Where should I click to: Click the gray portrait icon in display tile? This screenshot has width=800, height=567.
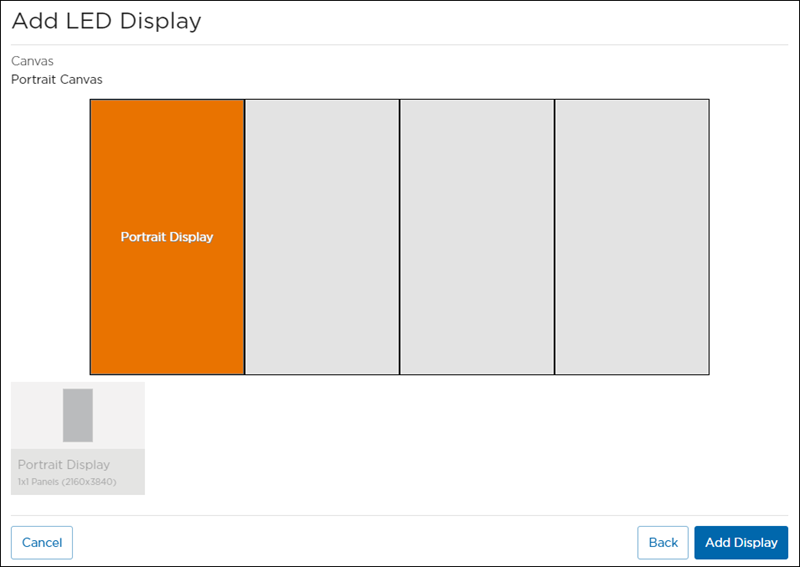[77, 415]
